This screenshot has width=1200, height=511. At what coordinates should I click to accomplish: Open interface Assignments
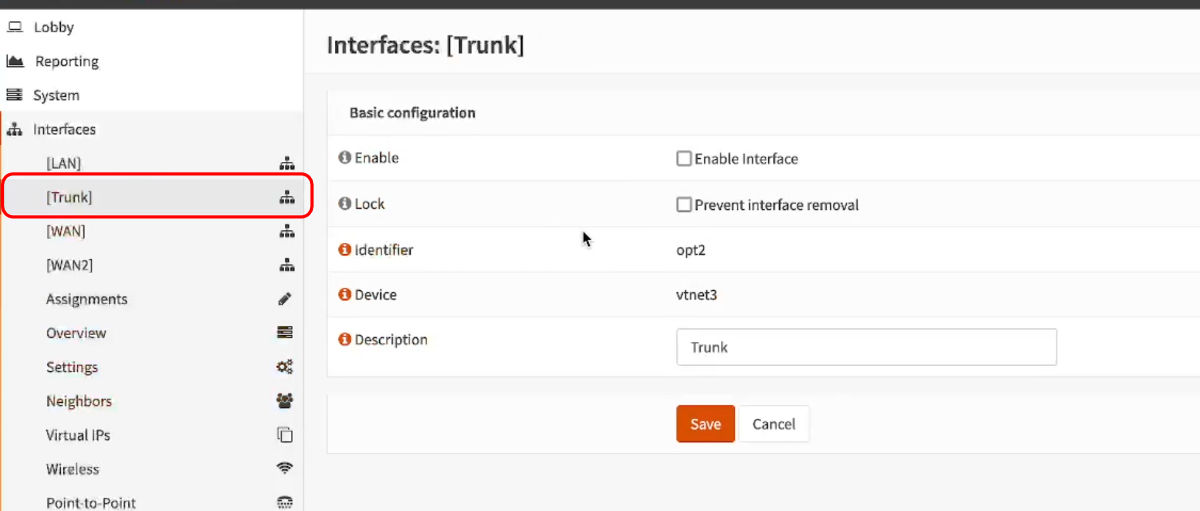(87, 299)
